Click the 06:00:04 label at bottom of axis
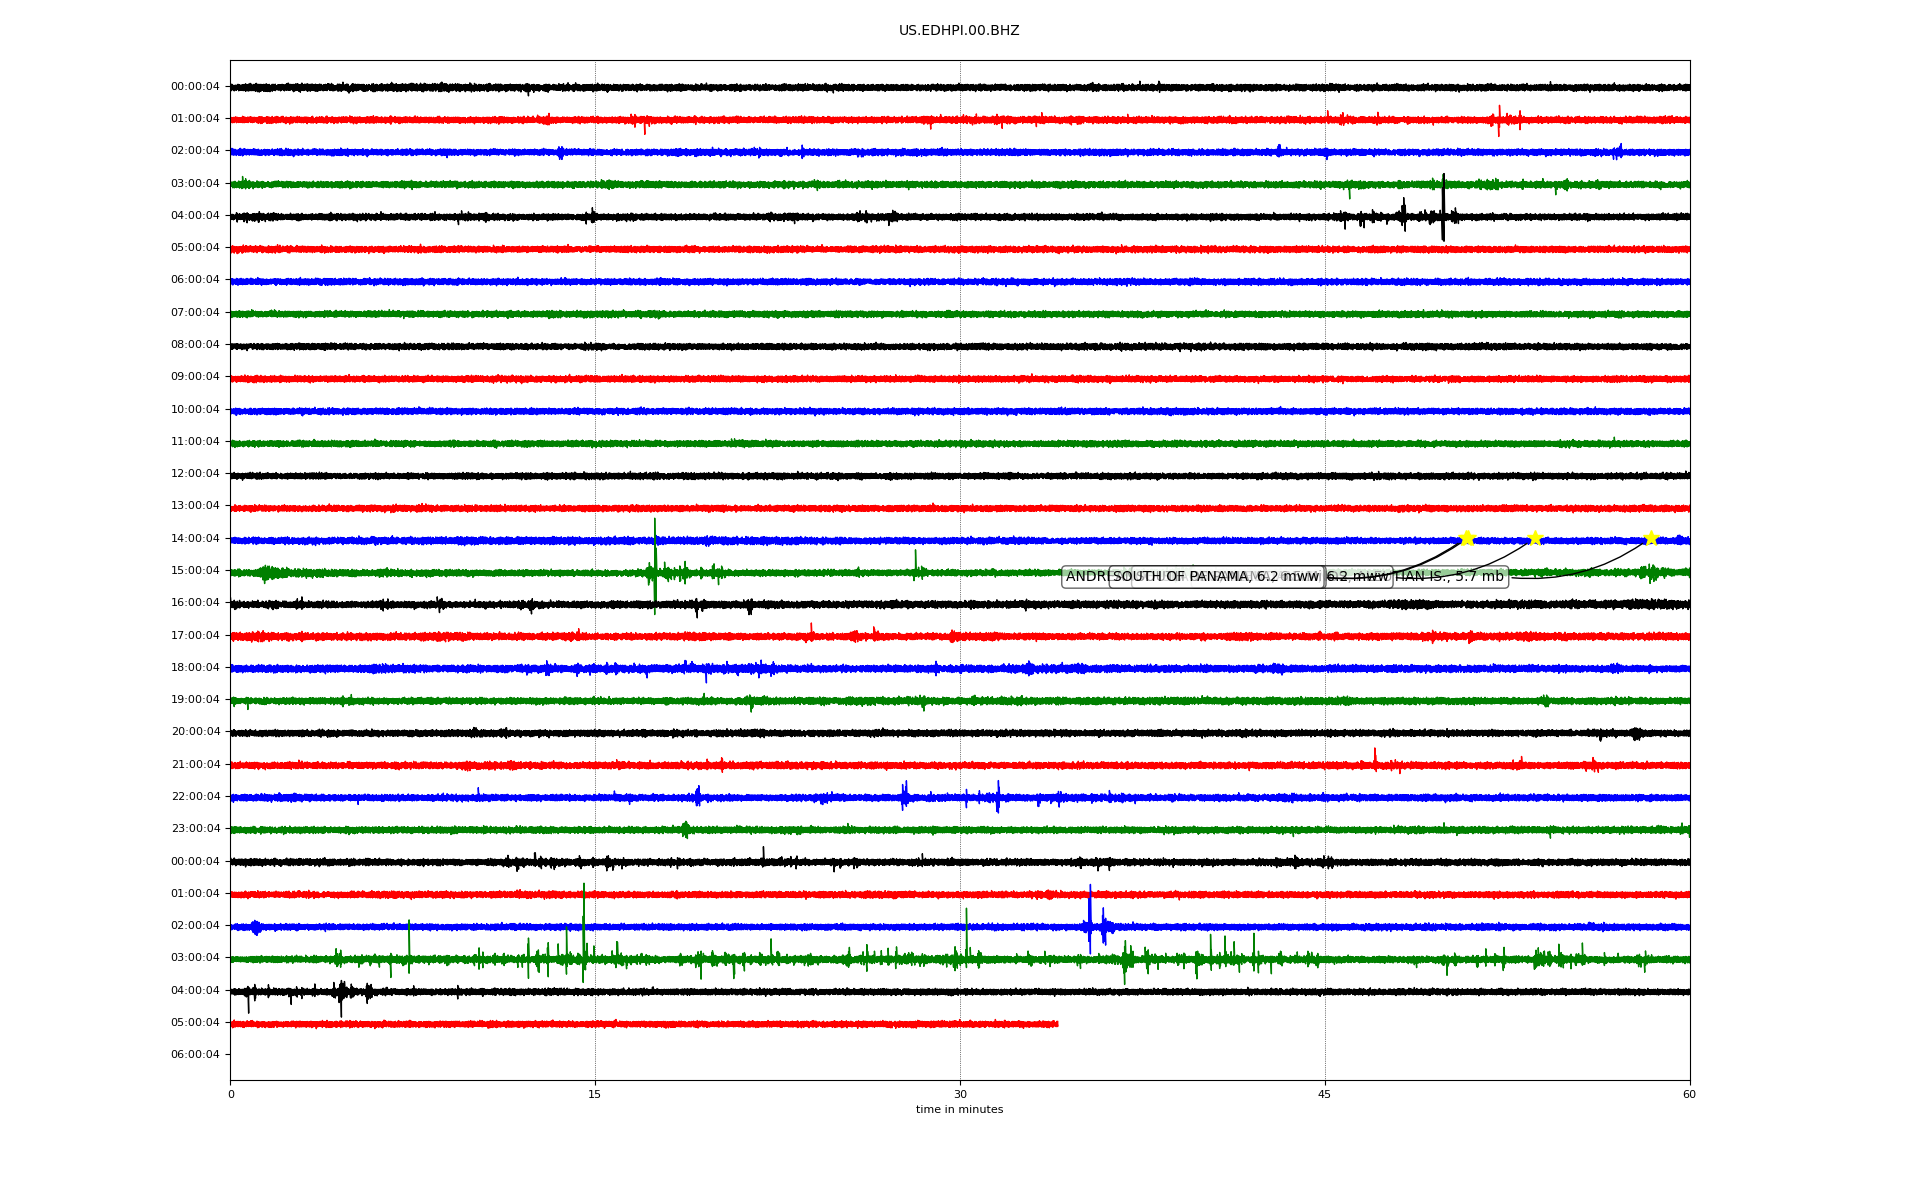Image resolution: width=1920 pixels, height=1200 pixels. pyautogui.click(x=195, y=1055)
